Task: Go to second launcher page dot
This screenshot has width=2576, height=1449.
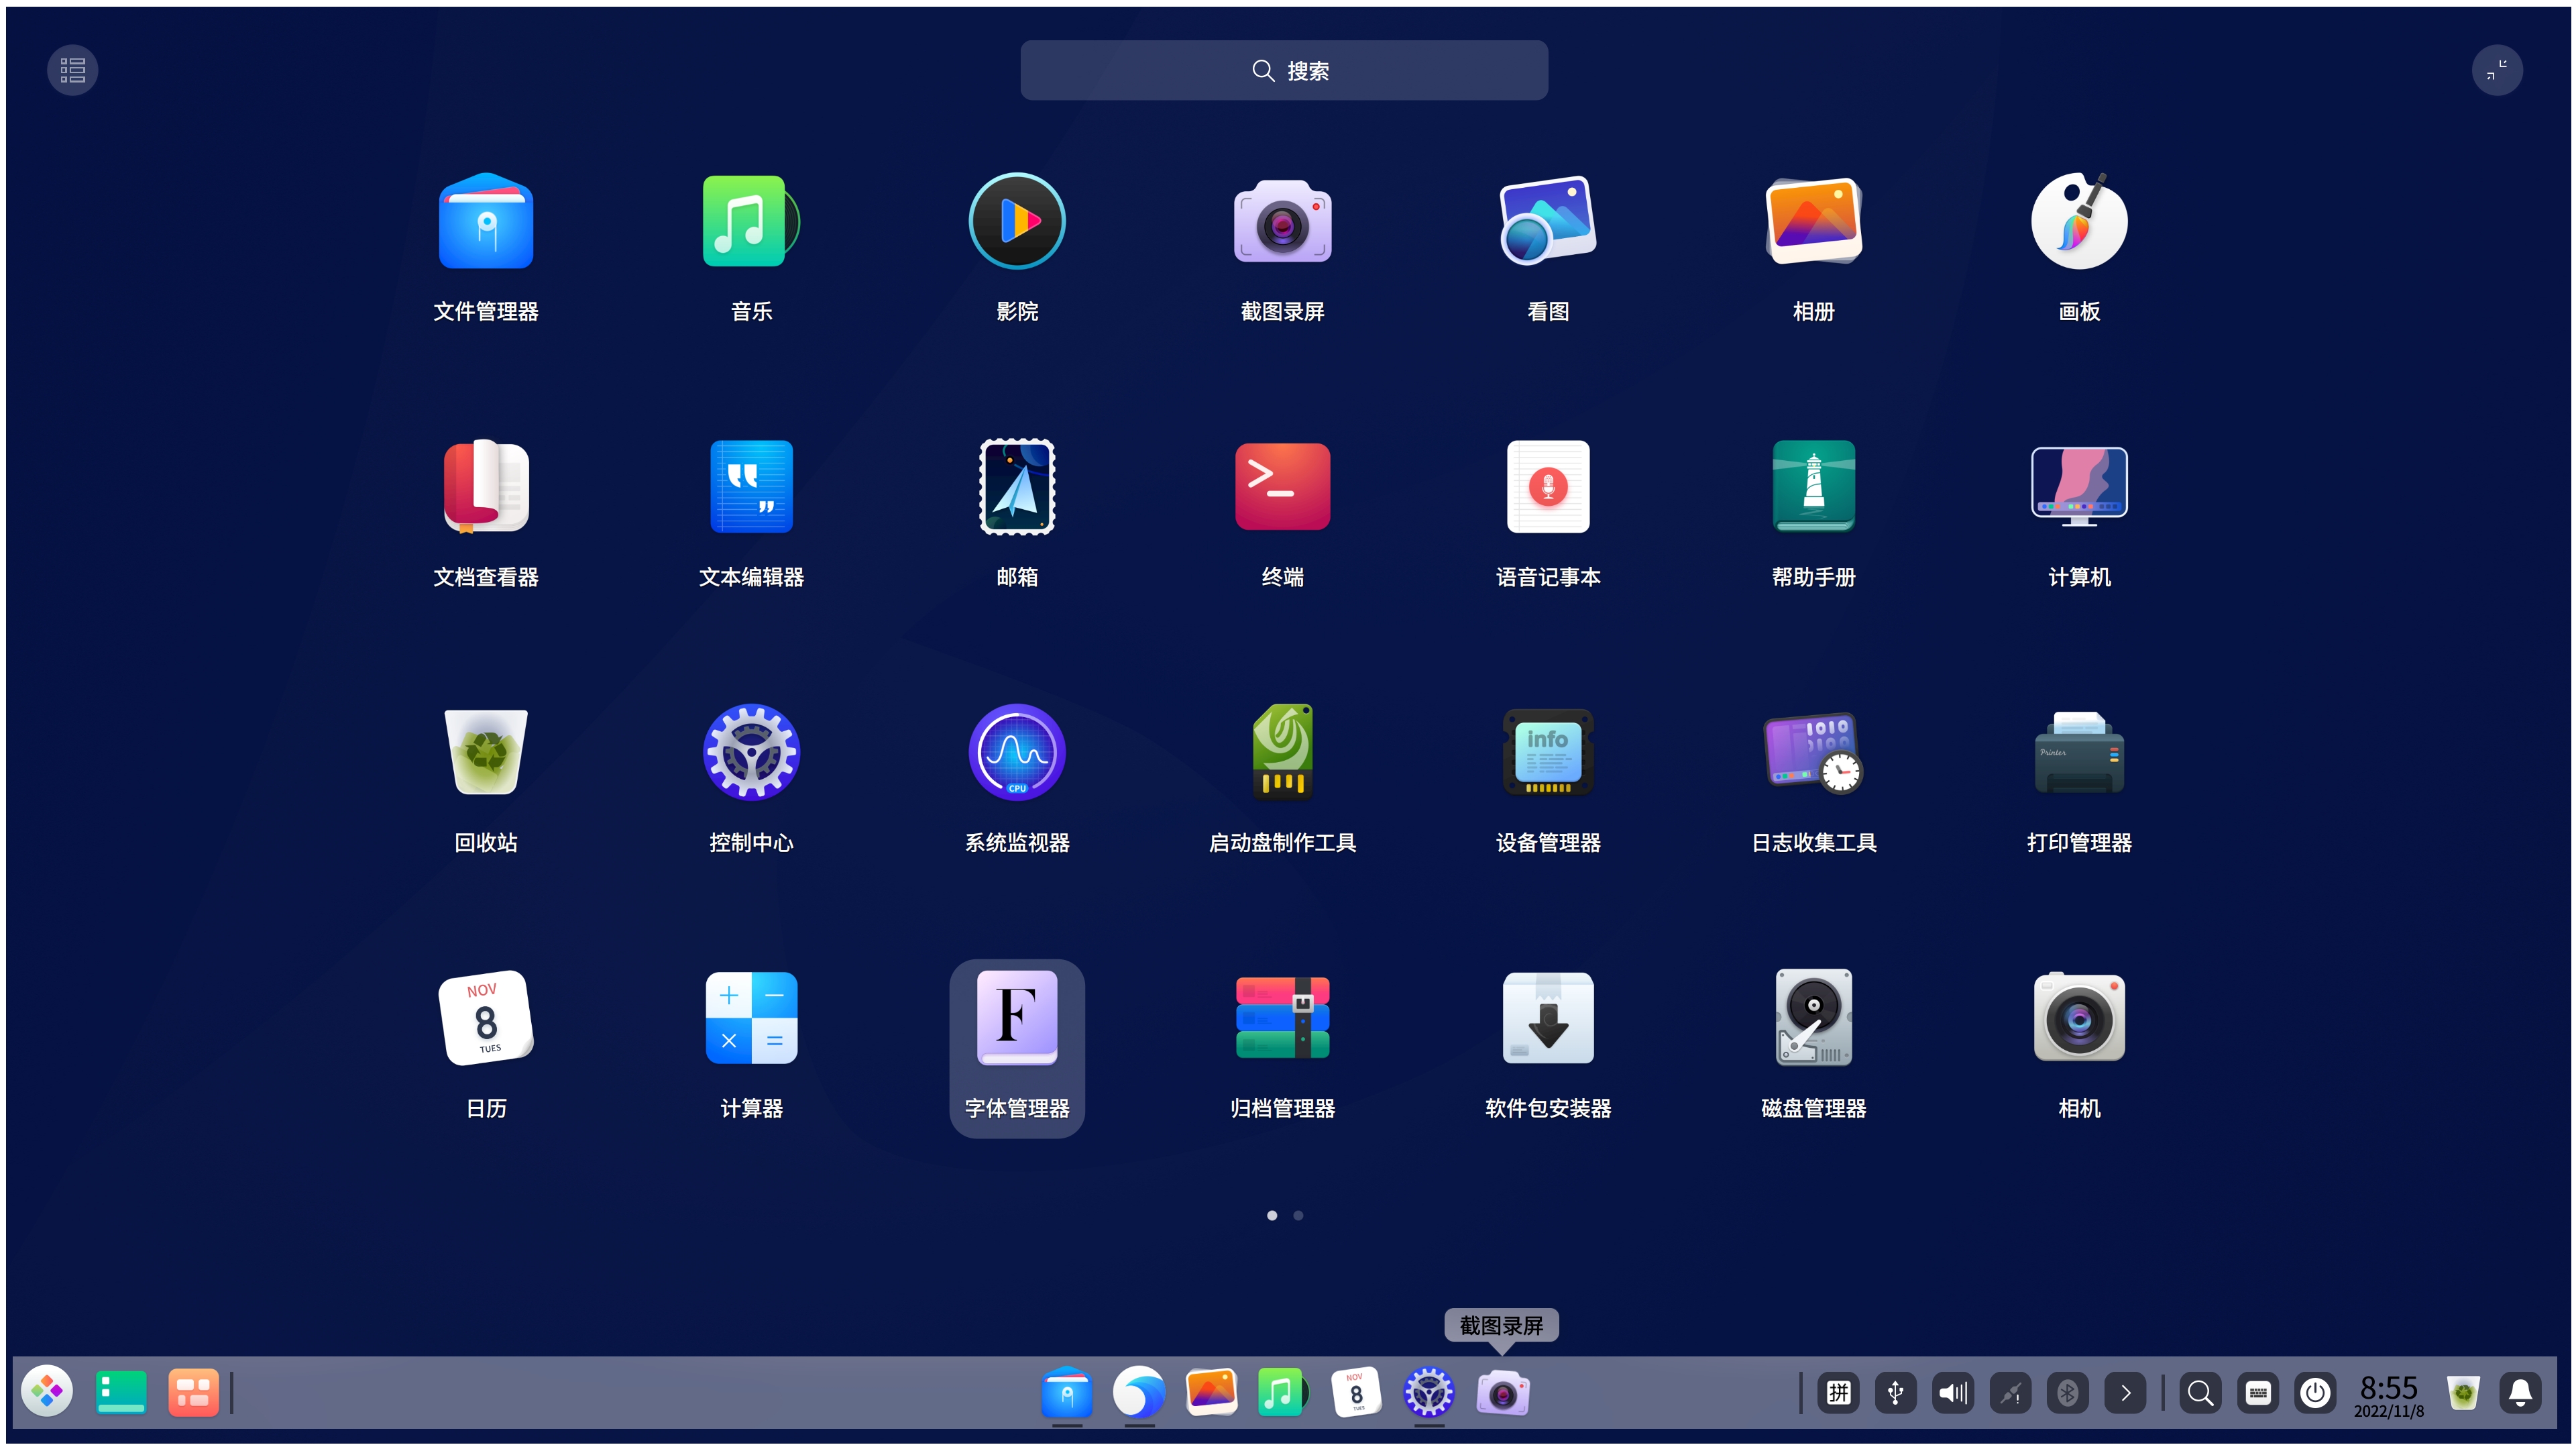Action: pyautogui.click(x=1298, y=1215)
